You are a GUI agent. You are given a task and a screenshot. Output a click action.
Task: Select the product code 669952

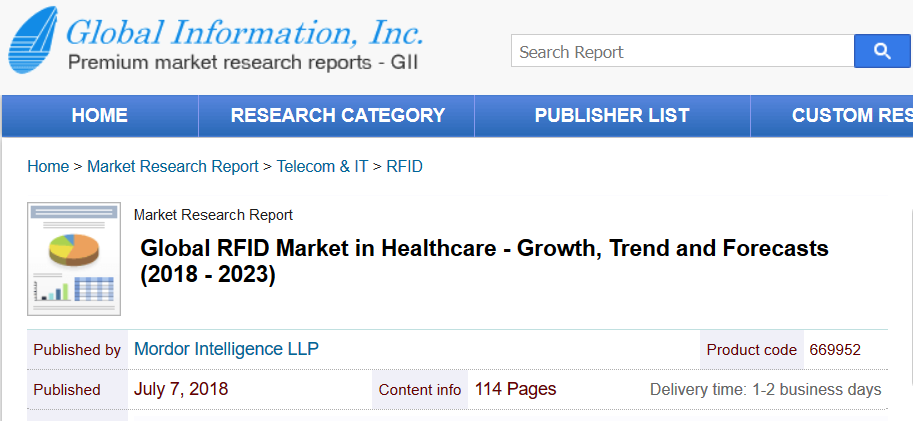point(835,350)
